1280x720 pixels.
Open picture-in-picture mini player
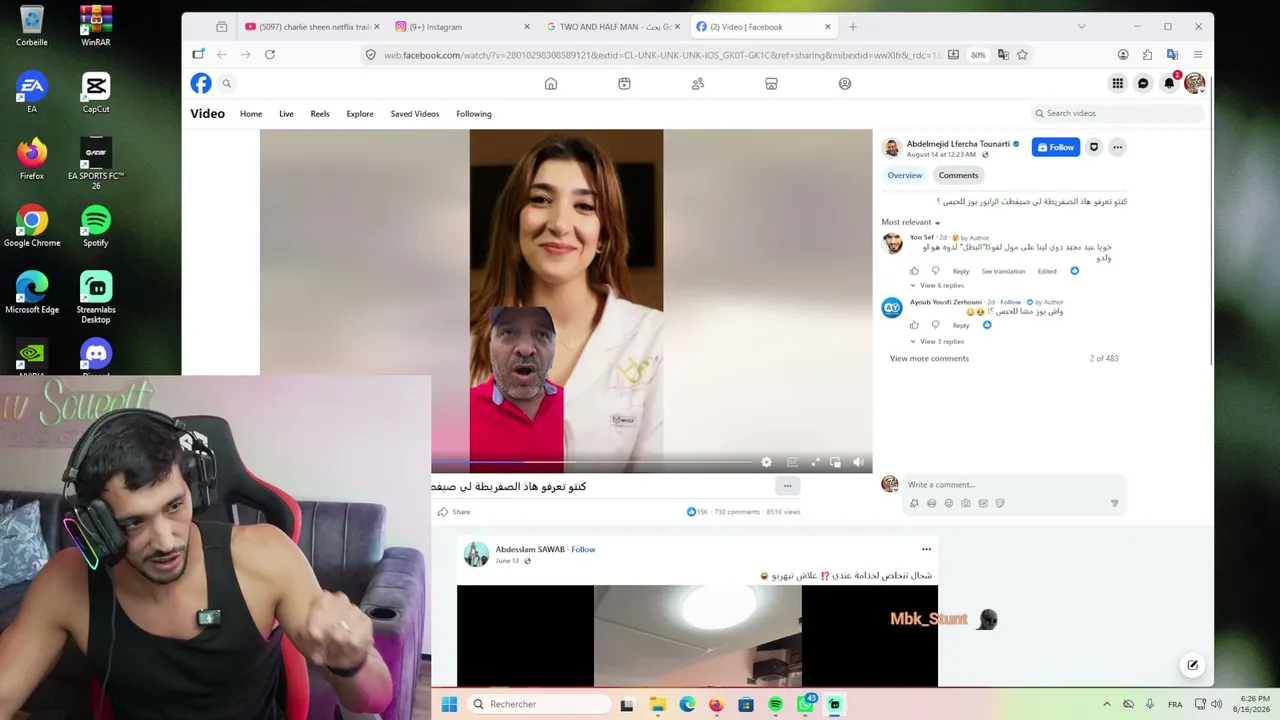(836, 462)
